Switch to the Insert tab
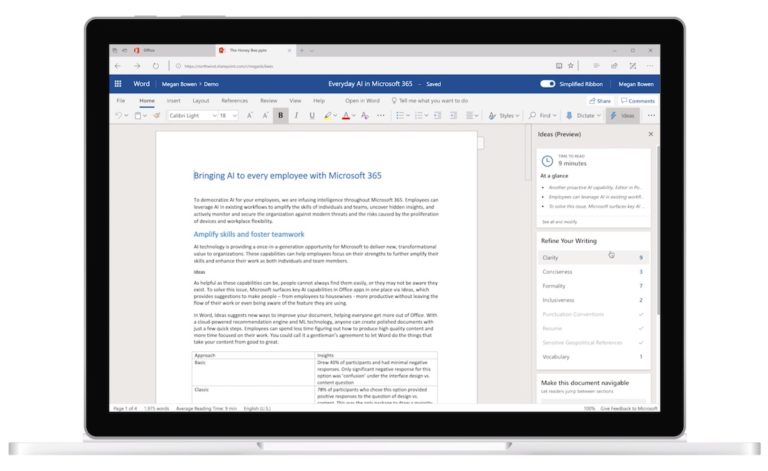The height and width of the screenshot is (471, 768). coord(173,100)
